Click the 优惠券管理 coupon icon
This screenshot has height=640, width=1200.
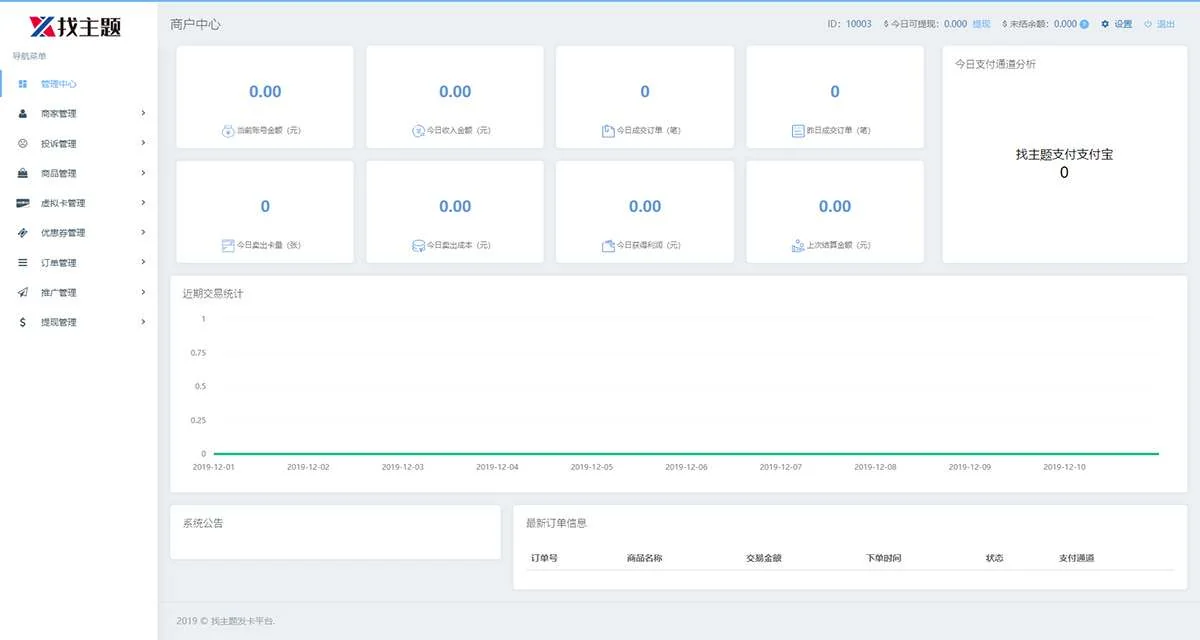23,233
